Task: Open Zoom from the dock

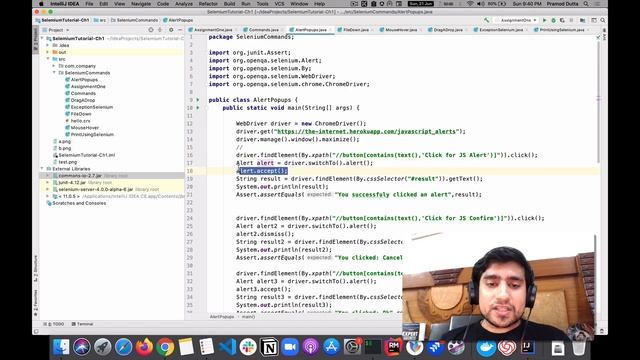Action: pos(290,347)
